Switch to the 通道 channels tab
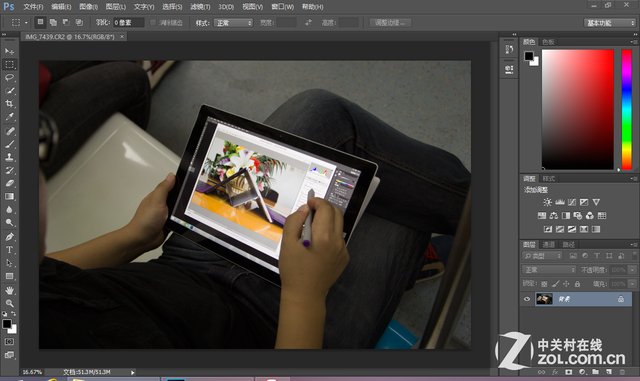The width and height of the screenshot is (640, 381). pyautogui.click(x=549, y=245)
